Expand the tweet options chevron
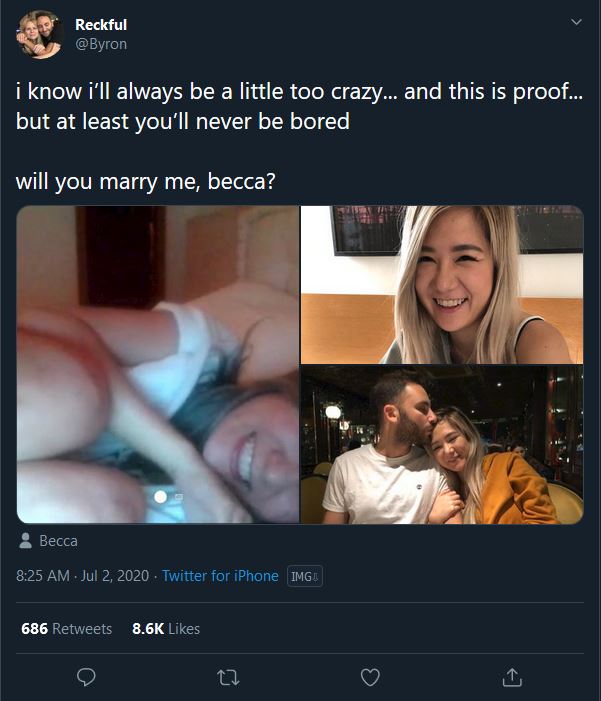This screenshot has height=701, width=601. tap(576, 21)
